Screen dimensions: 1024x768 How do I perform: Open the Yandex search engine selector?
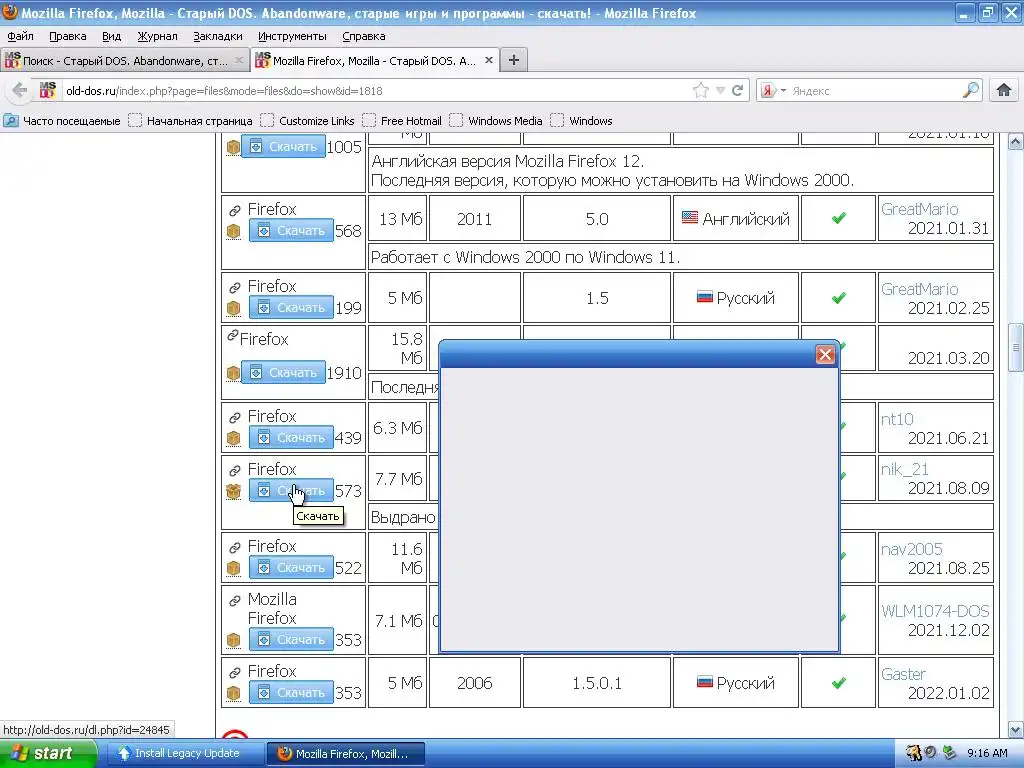[773, 90]
